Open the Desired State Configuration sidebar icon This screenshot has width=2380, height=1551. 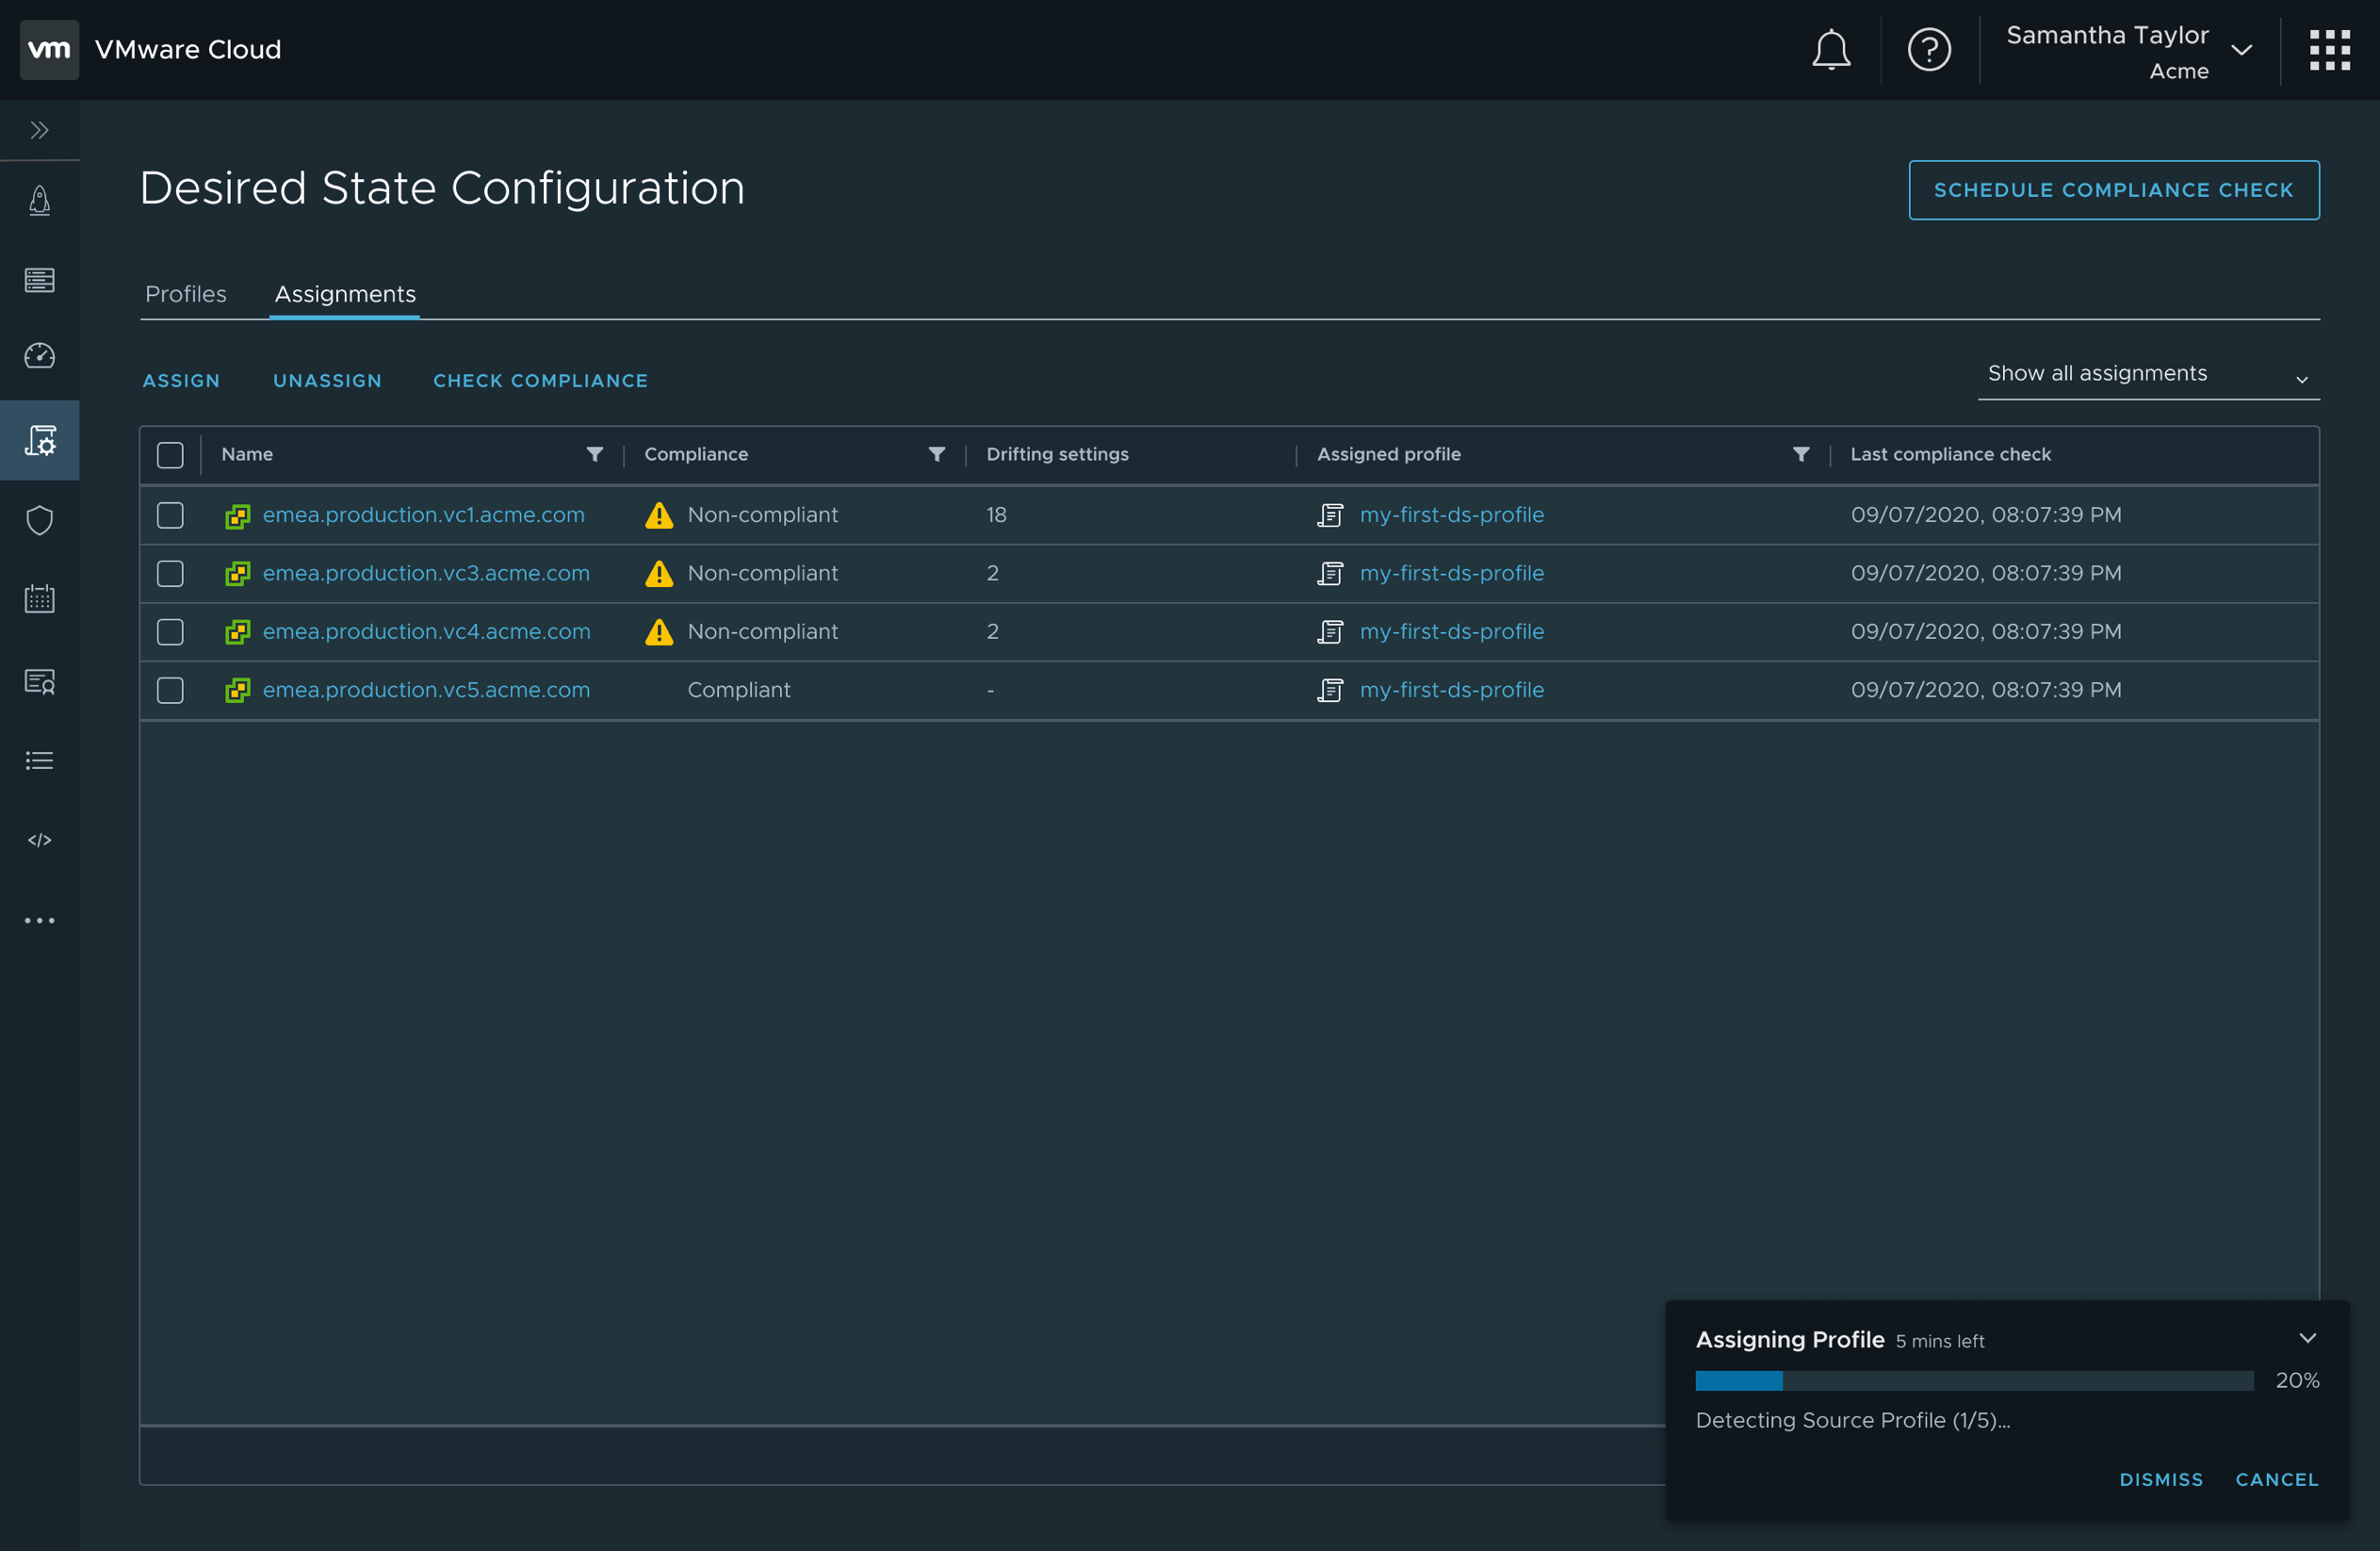tap(39, 440)
